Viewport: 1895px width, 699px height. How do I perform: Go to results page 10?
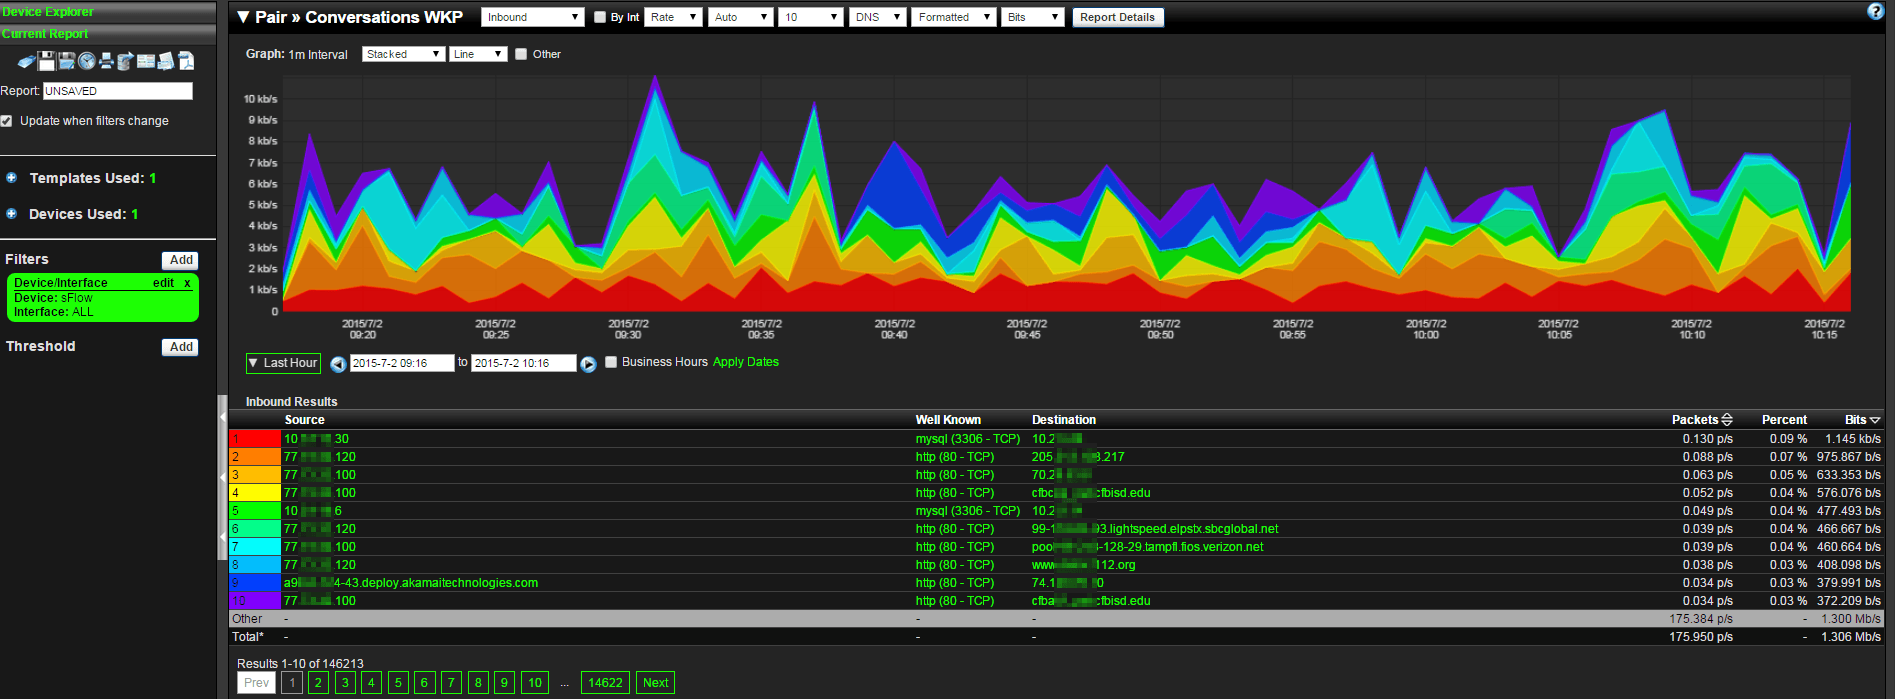click(535, 683)
